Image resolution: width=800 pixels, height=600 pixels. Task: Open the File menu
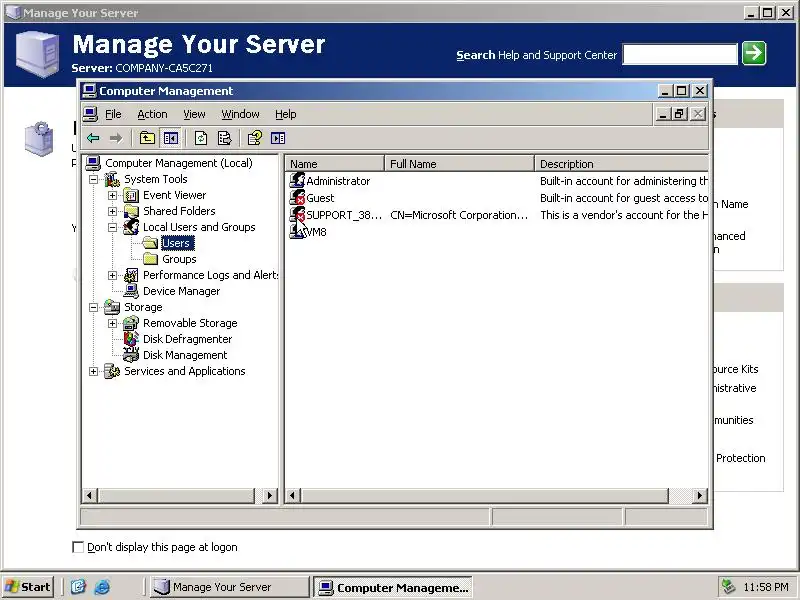(x=113, y=114)
